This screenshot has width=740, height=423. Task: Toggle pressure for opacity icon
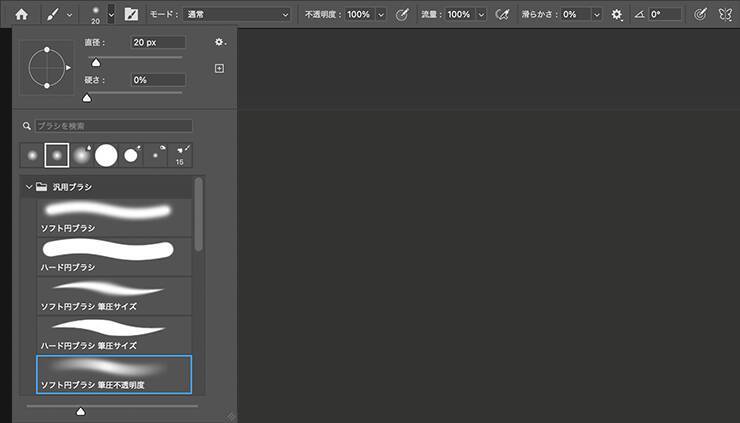click(402, 14)
